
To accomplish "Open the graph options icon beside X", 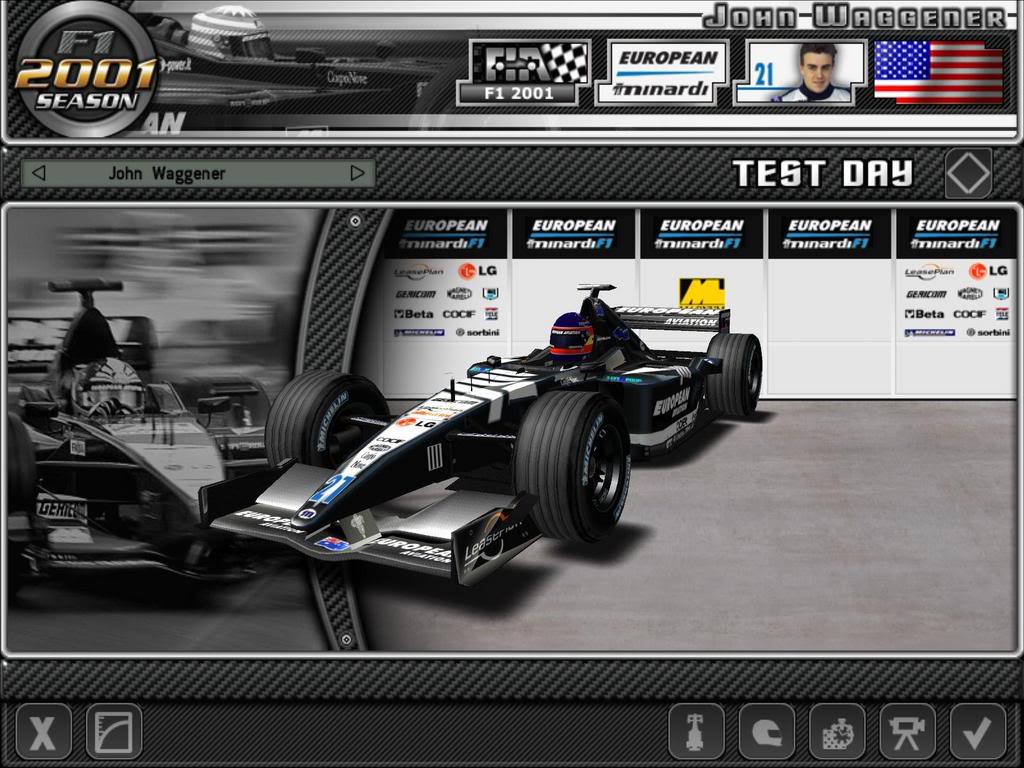I will point(114,731).
